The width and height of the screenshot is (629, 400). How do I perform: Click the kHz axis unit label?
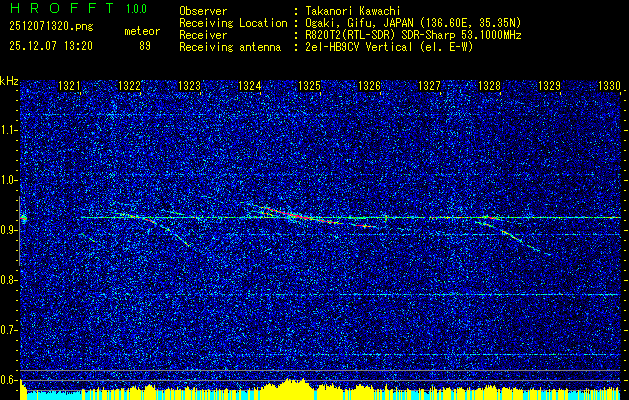pos(9,81)
